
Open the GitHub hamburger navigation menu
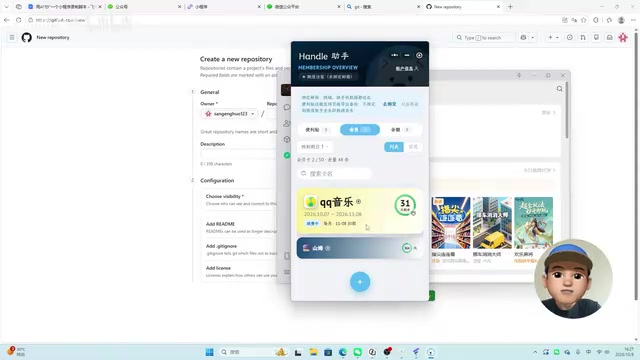point(12,38)
